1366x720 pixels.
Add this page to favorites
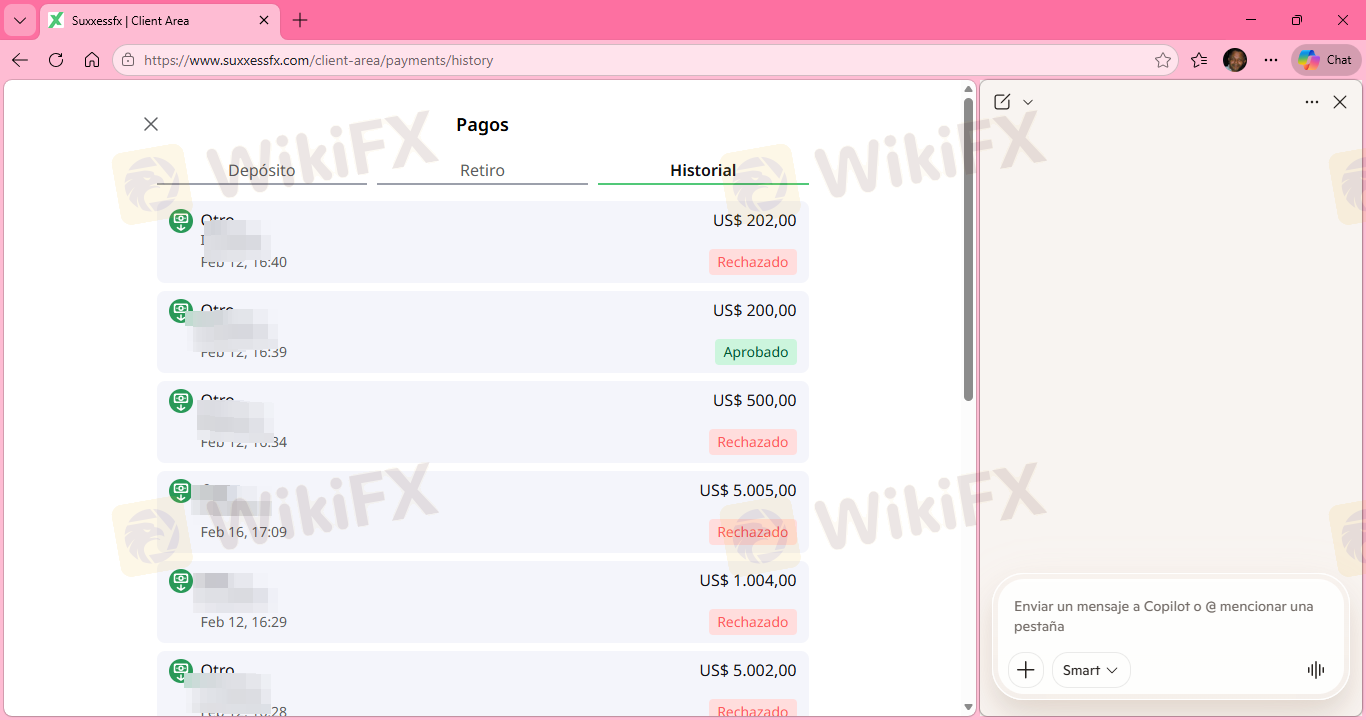coord(1163,60)
